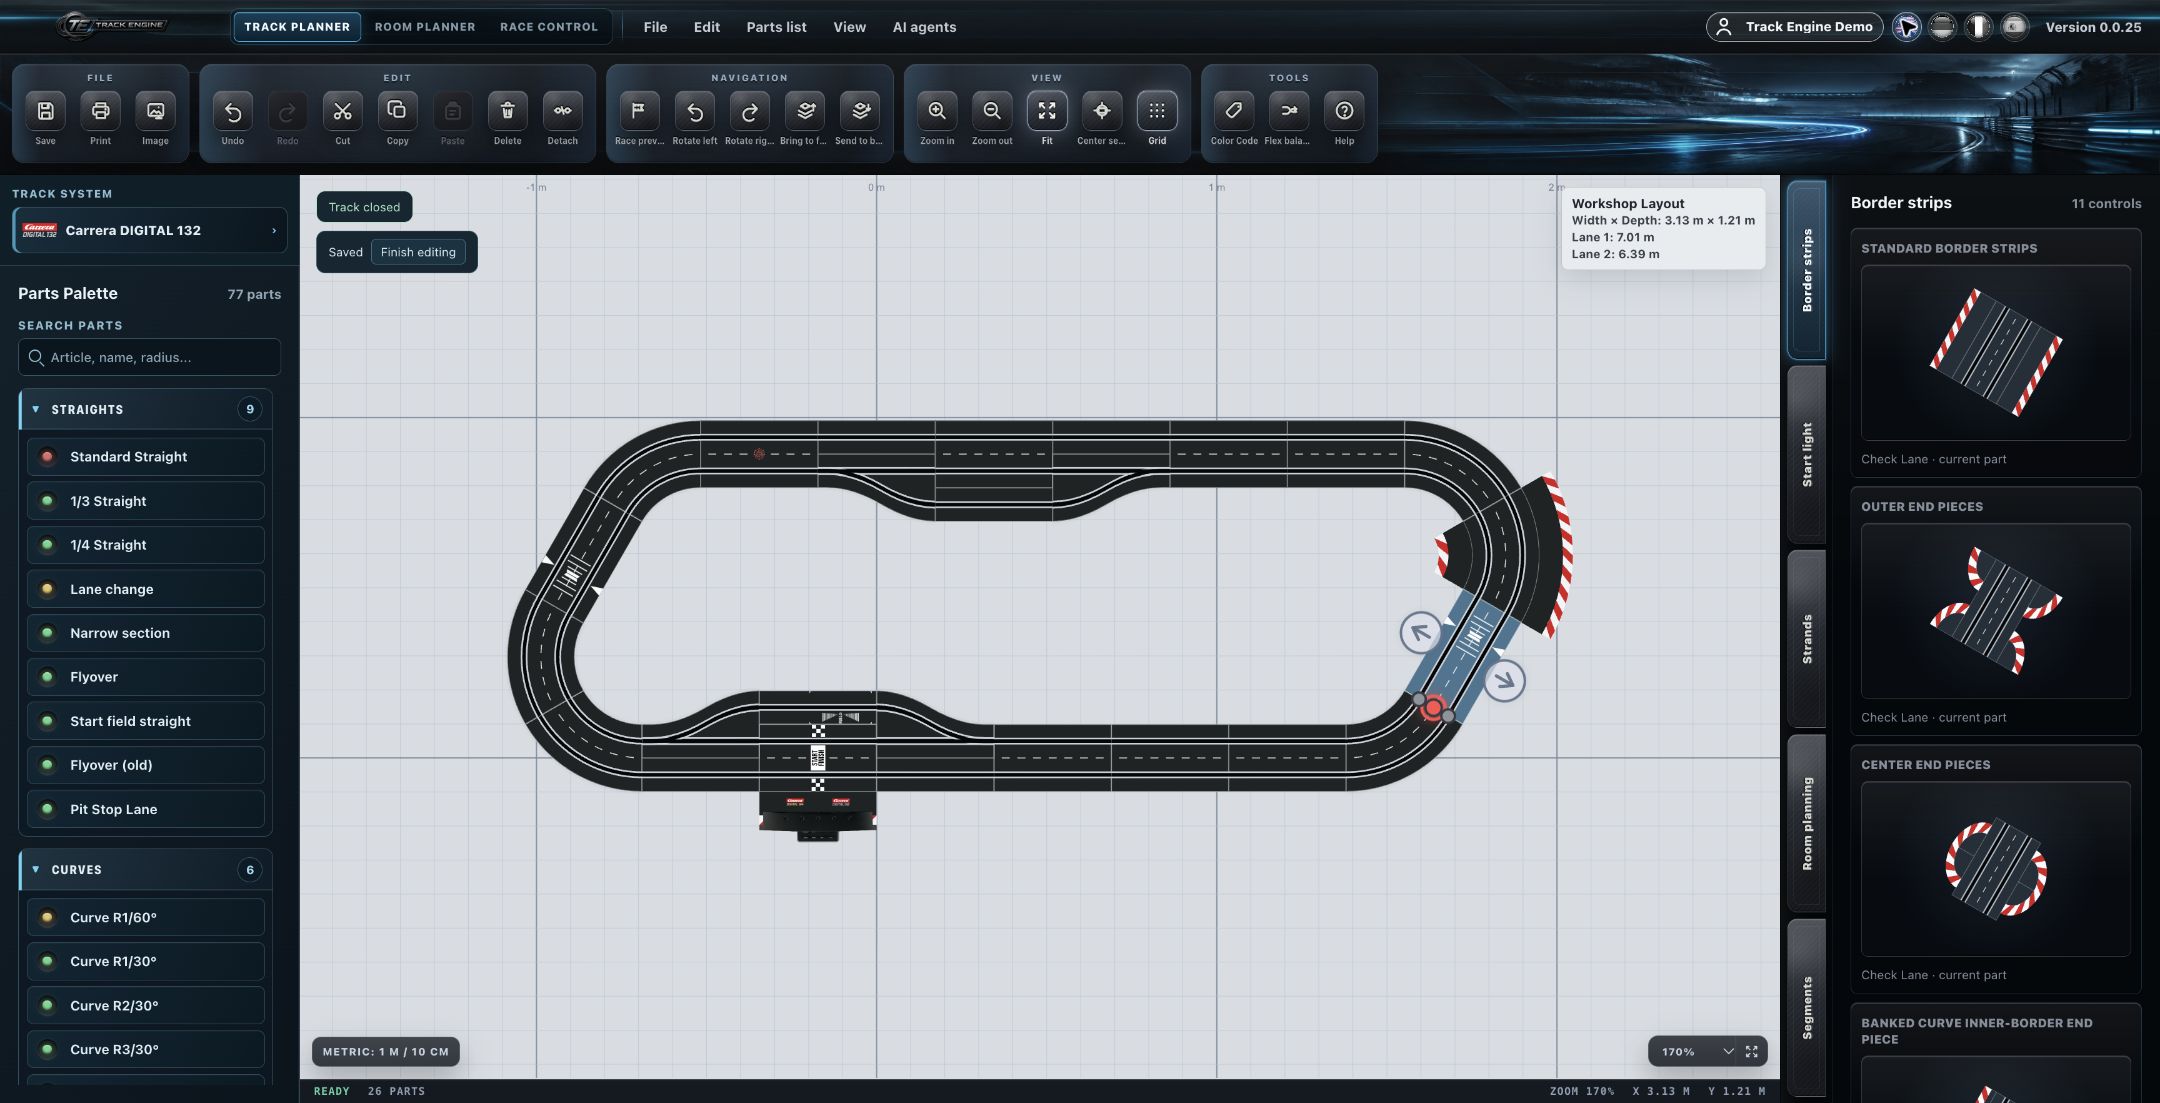Delete the selected part with trash icon

[x=507, y=112]
